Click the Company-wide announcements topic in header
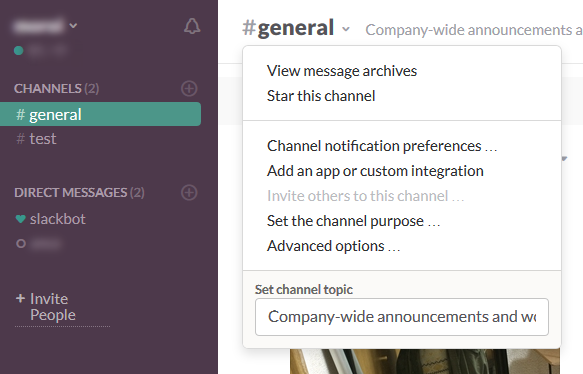This screenshot has height=374, width=583. (474, 30)
